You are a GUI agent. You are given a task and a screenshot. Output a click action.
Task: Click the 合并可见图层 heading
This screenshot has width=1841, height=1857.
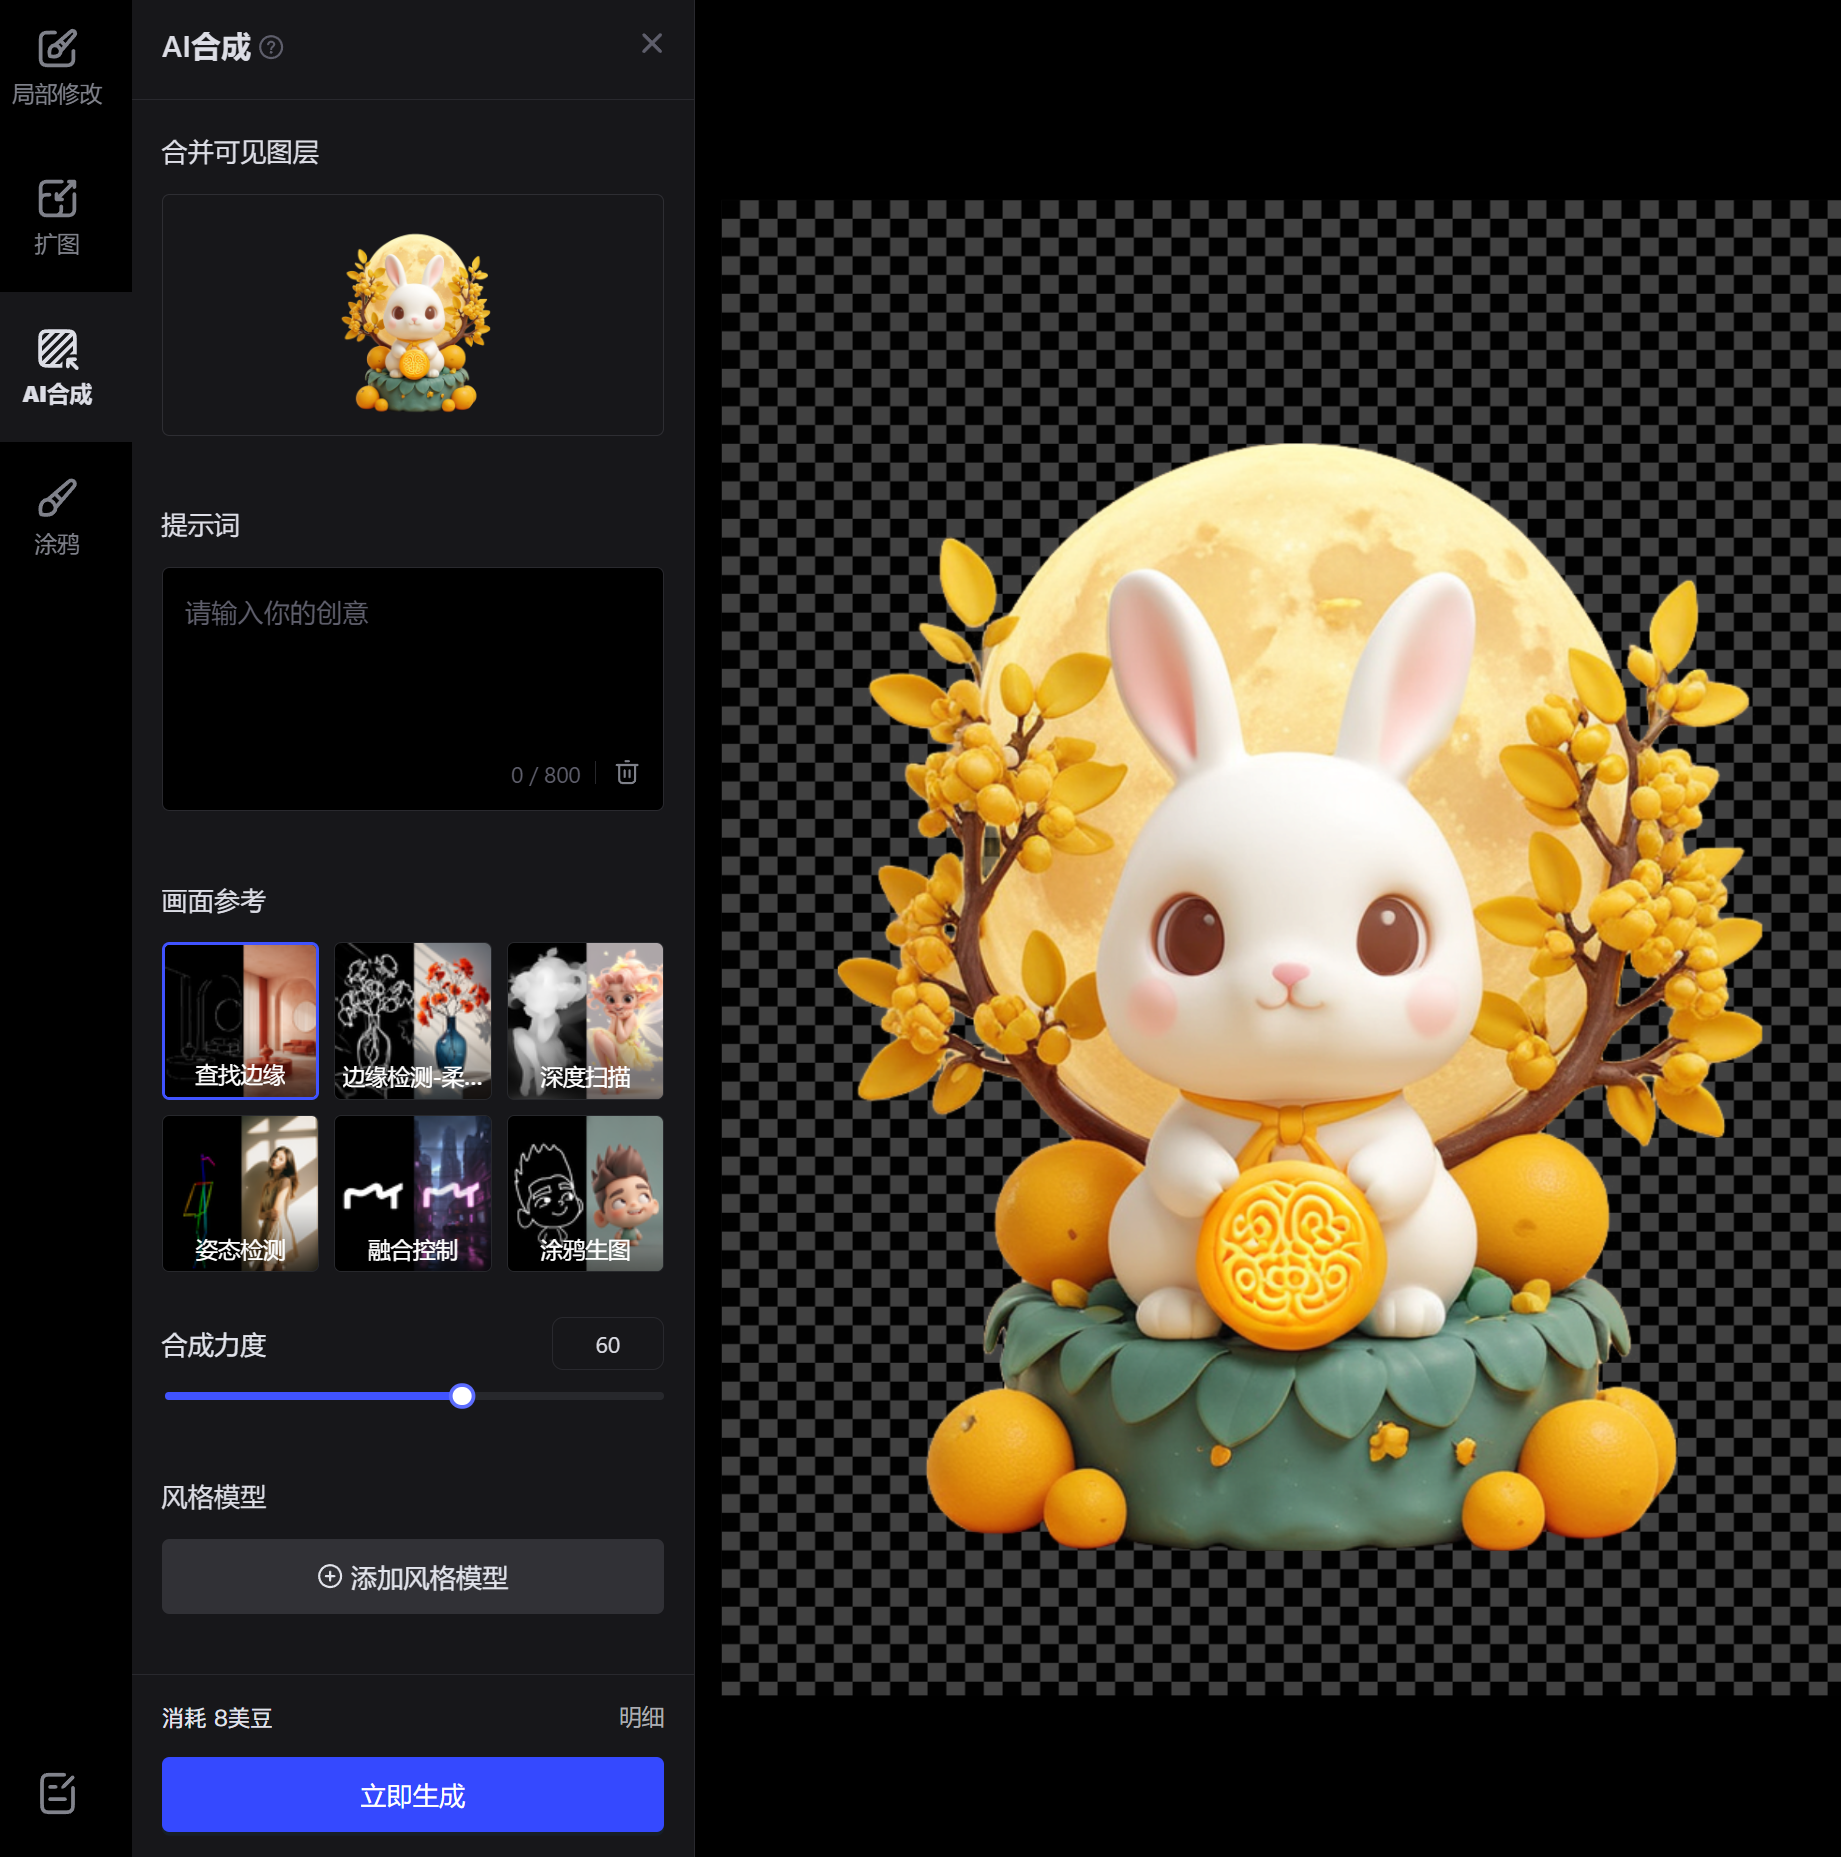tap(240, 152)
